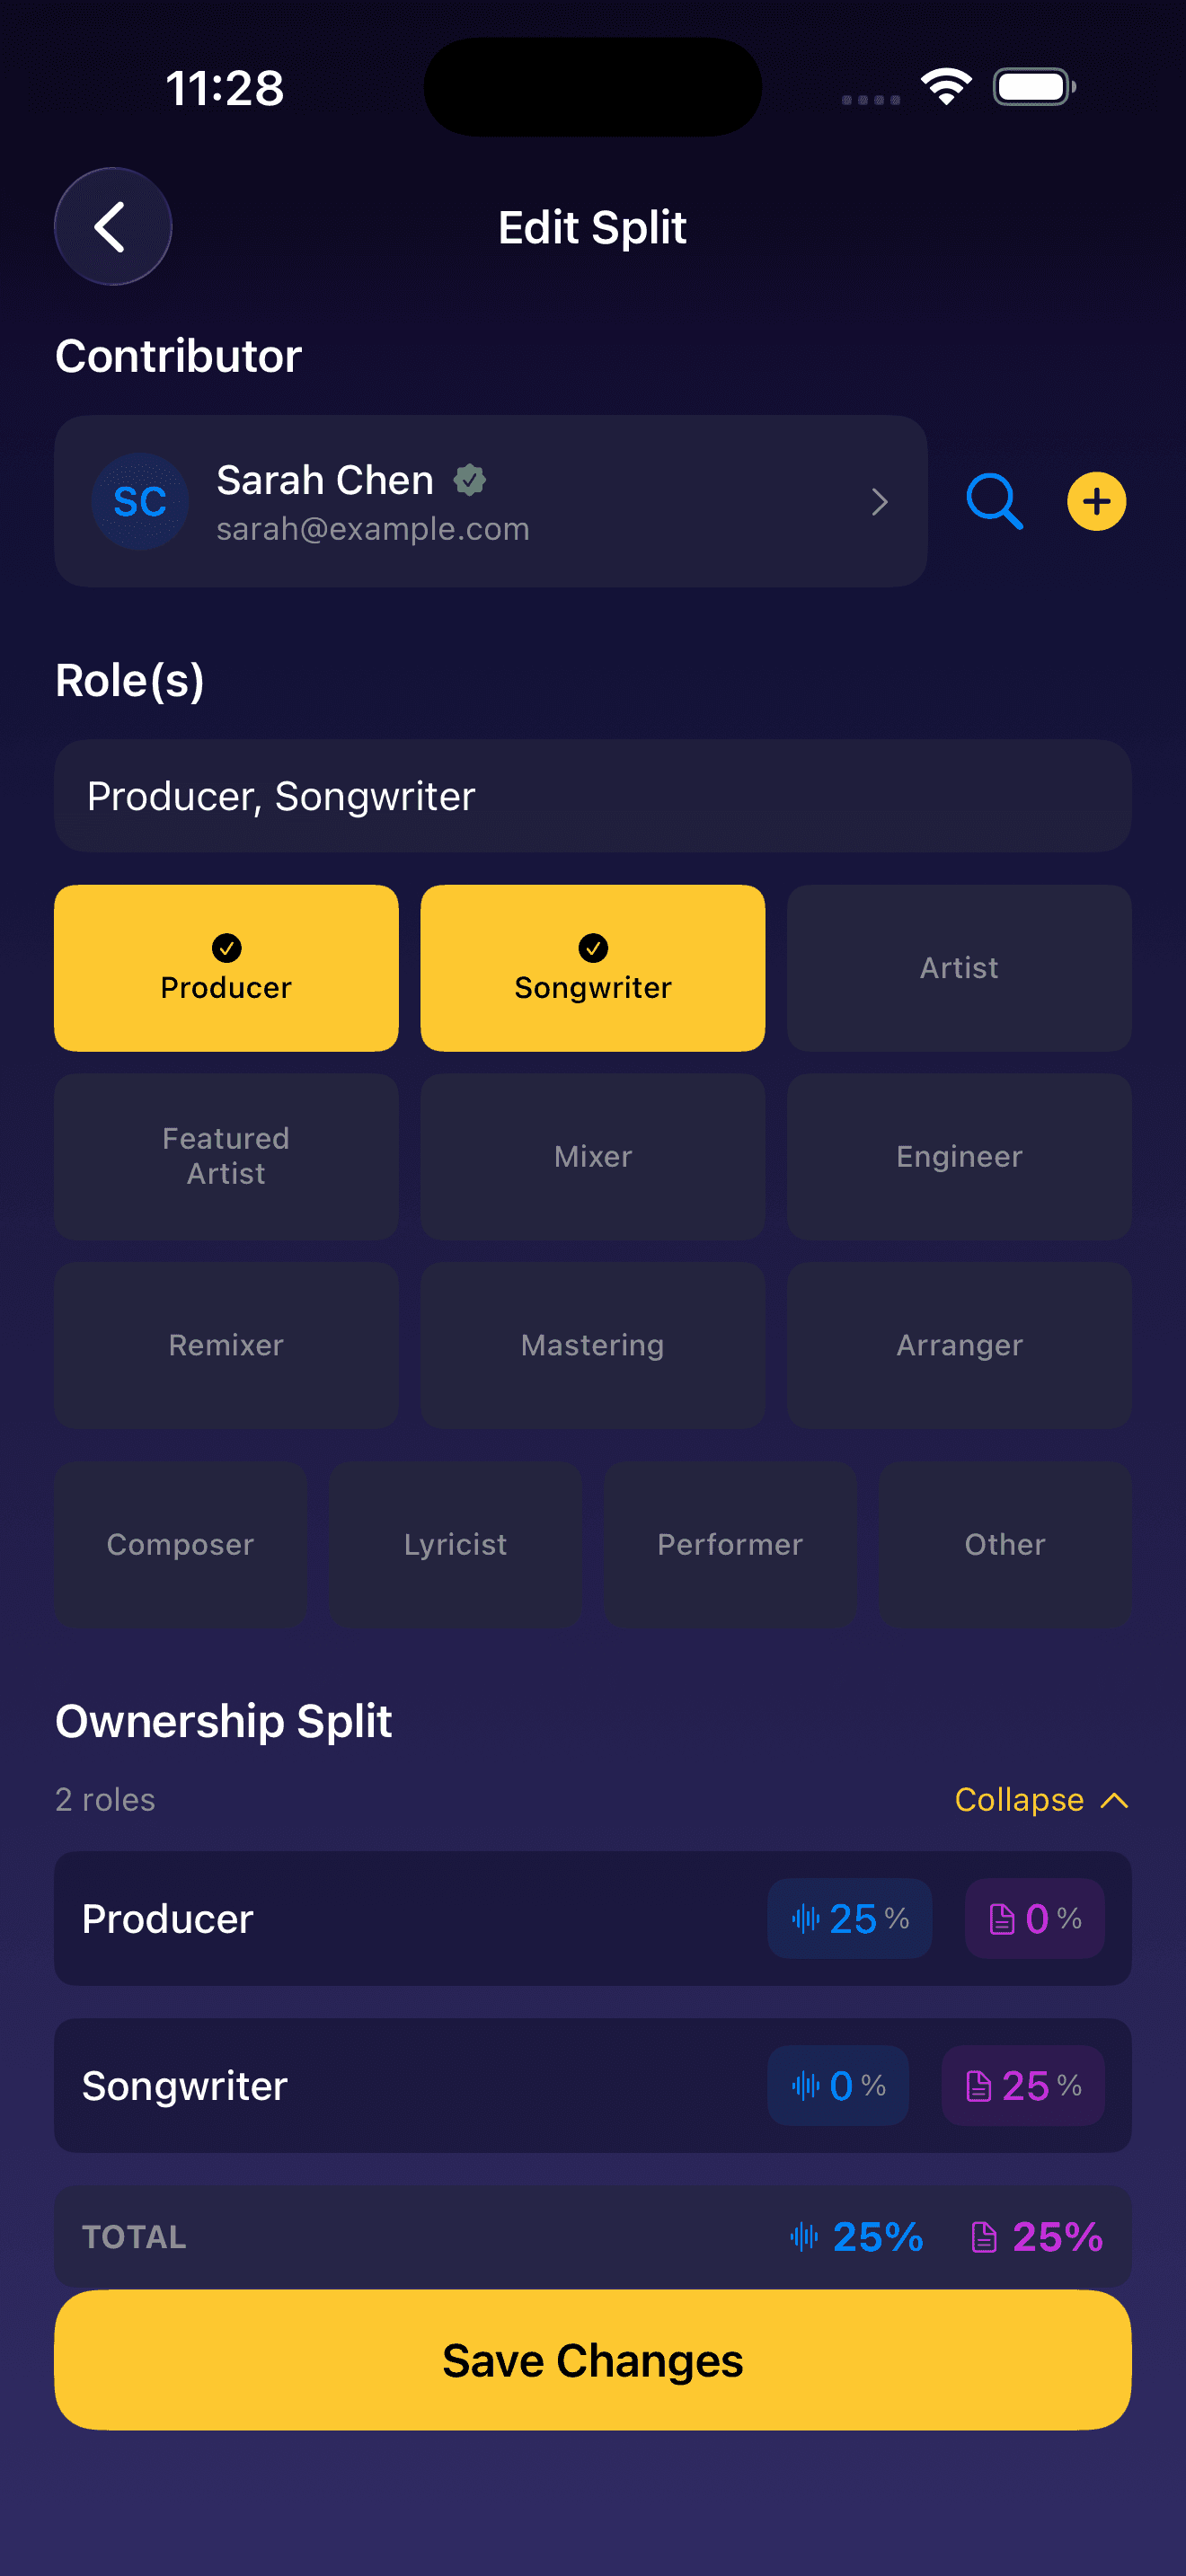Click the waveform icon beside Songwriter 0%
Screen dimensions: 1186x2576
click(805, 2086)
